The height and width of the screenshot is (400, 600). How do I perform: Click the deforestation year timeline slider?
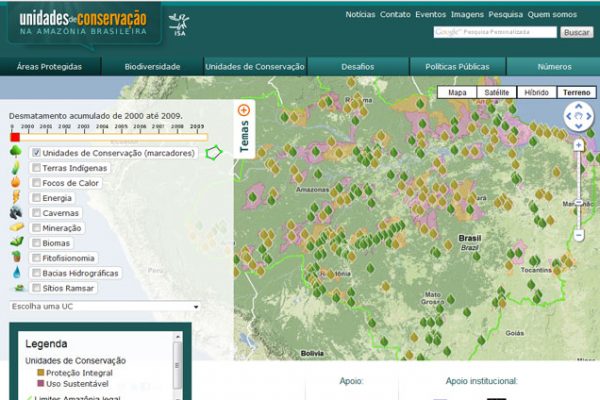point(110,134)
